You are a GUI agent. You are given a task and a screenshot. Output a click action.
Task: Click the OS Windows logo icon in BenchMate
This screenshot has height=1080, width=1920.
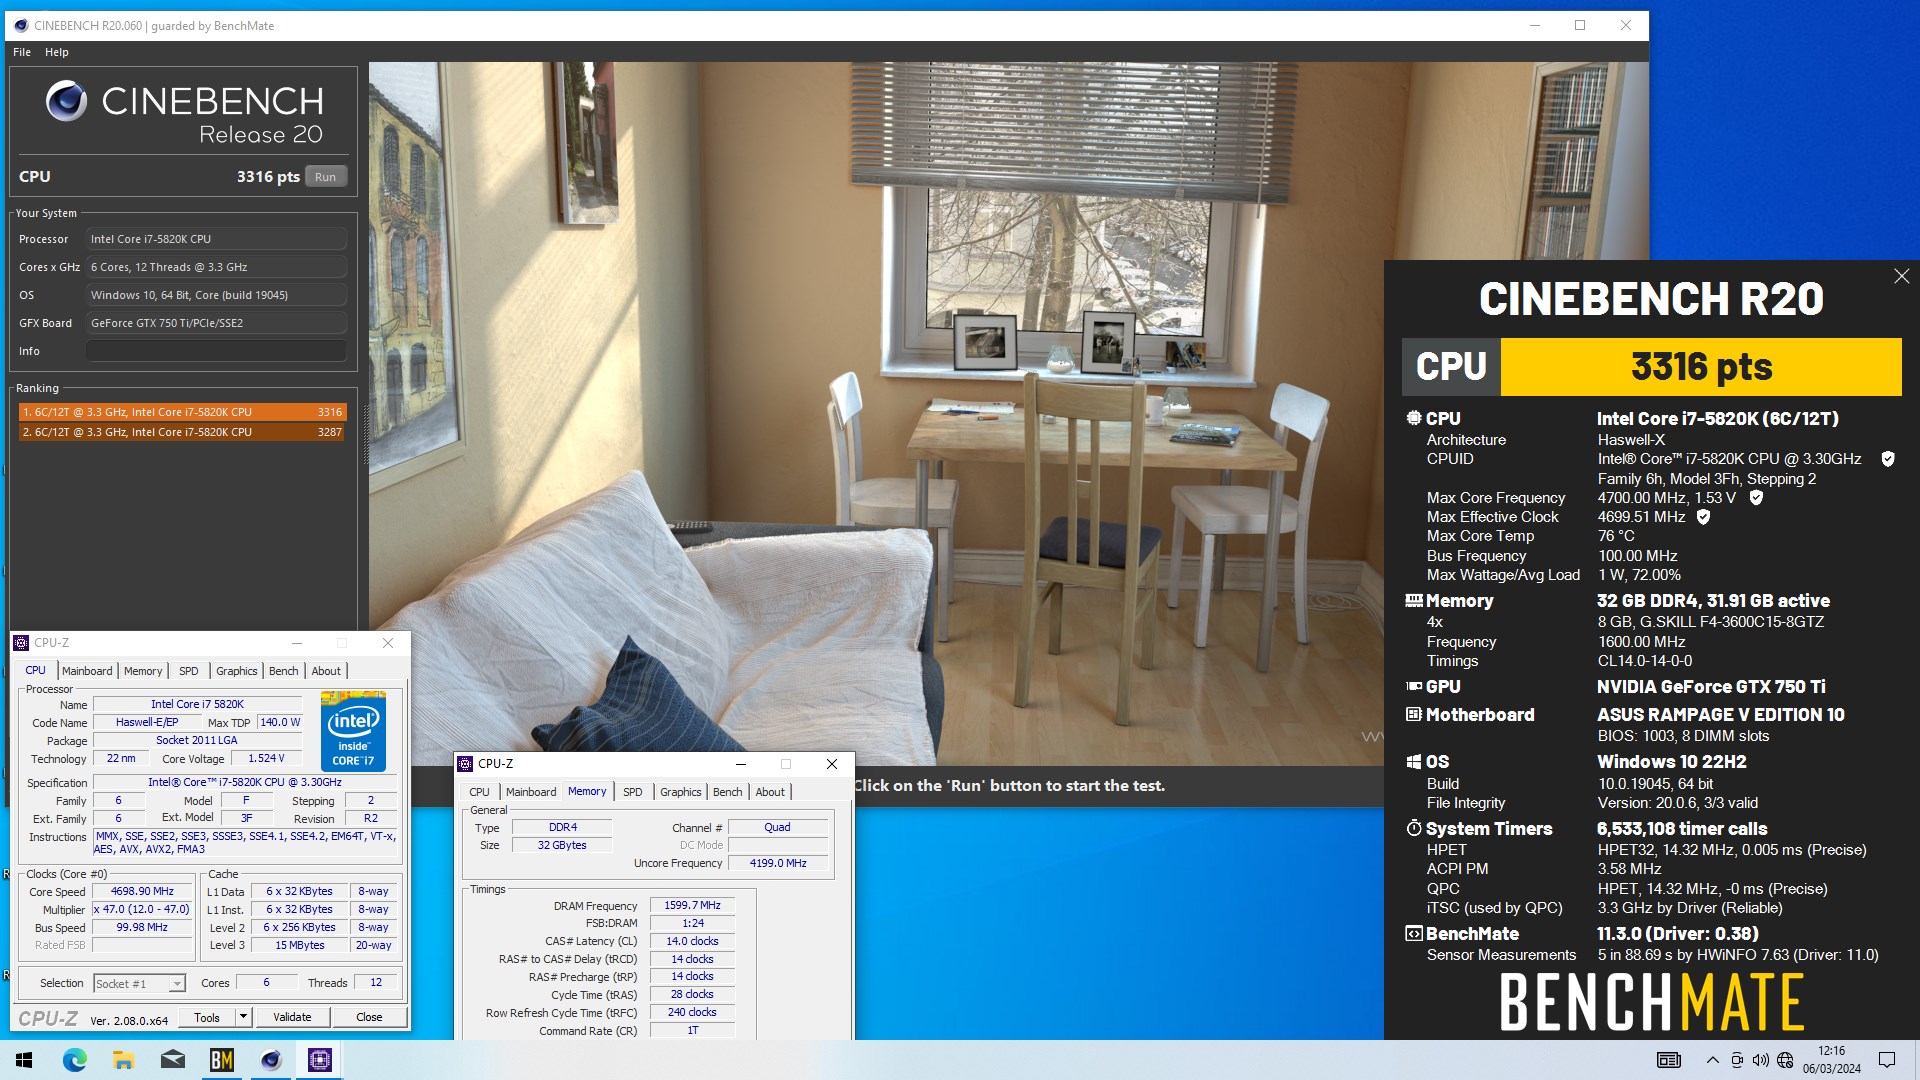[x=1413, y=762]
